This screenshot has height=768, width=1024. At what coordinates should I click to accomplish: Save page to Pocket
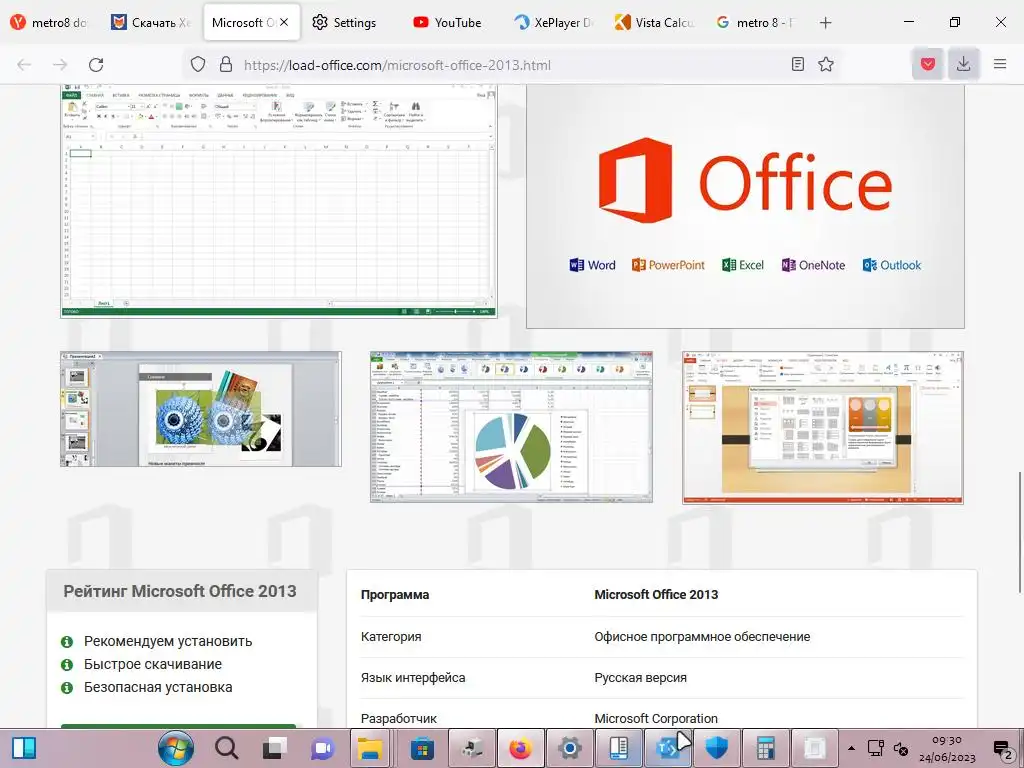(928, 64)
